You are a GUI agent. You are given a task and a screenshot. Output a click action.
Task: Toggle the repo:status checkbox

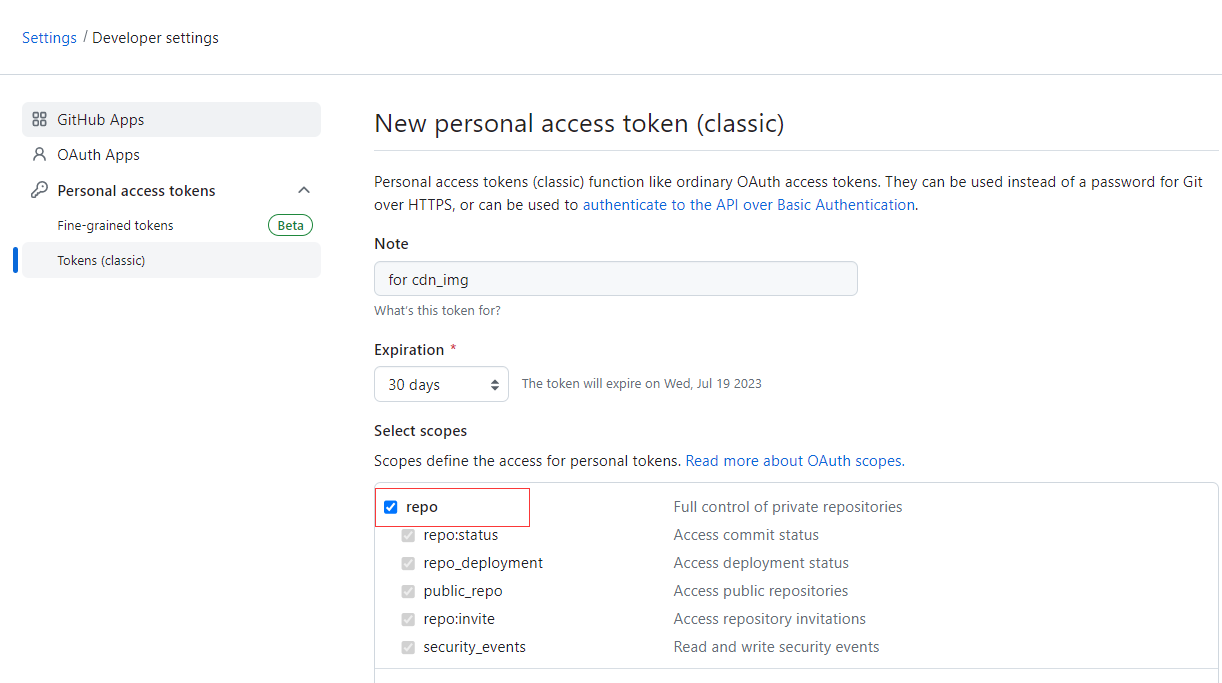point(408,535)
